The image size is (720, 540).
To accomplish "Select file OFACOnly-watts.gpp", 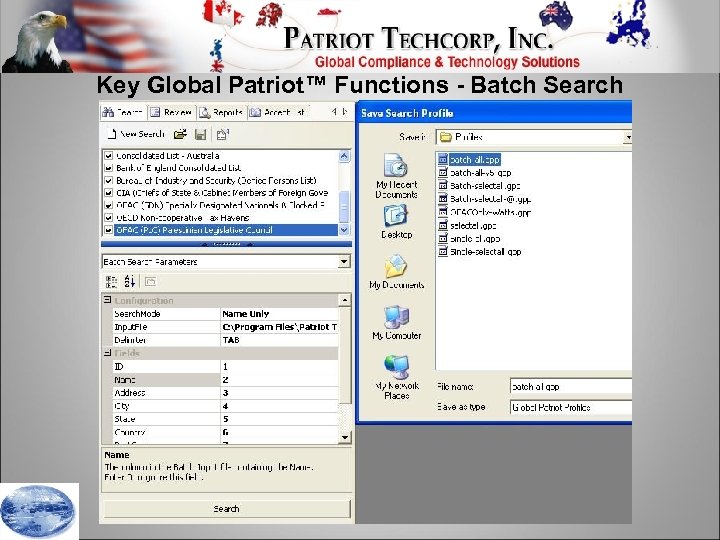I will (484, 213).
